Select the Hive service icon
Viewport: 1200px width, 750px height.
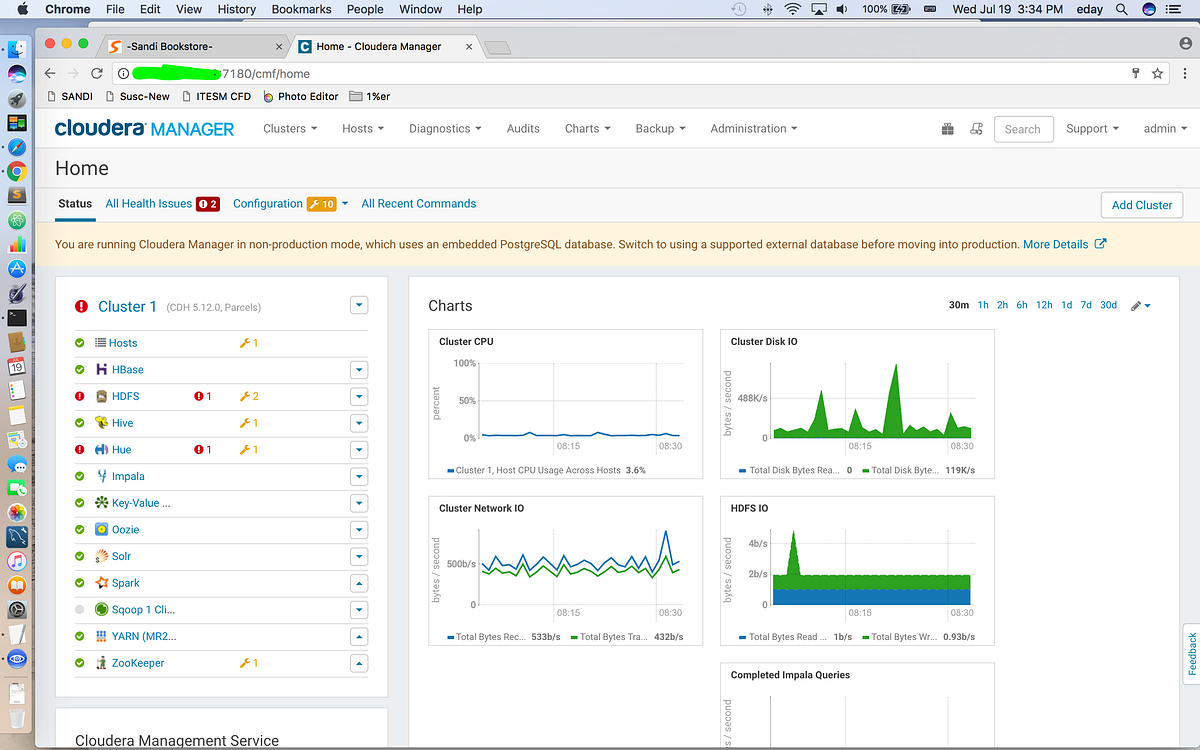(x=101, y=423)
